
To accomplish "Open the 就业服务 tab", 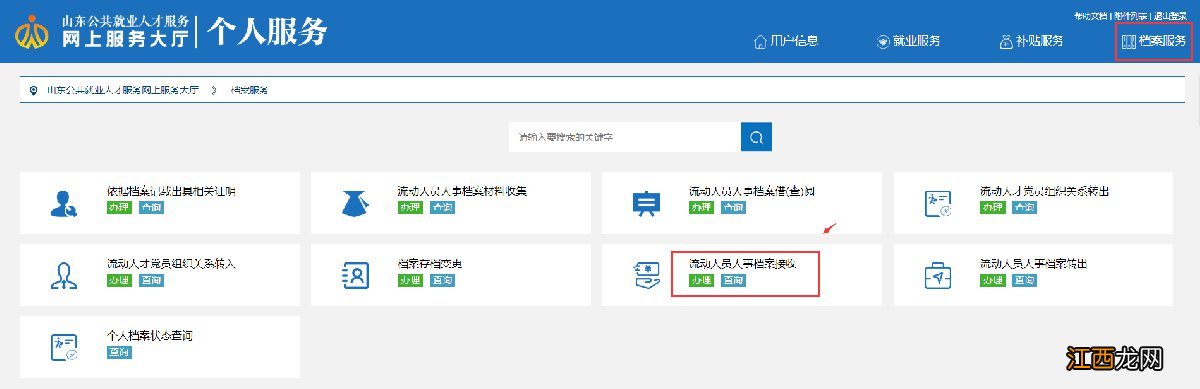I will pyautogui.click(x=908, y=41).
